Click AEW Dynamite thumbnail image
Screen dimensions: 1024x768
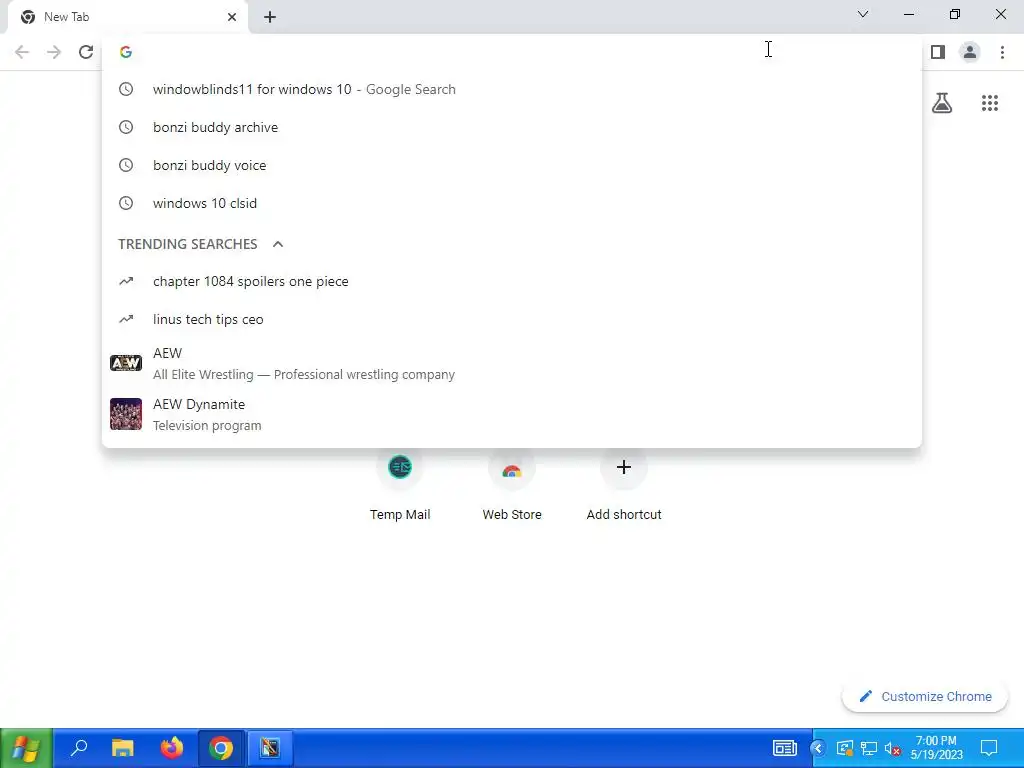click(x=125, y=414)
